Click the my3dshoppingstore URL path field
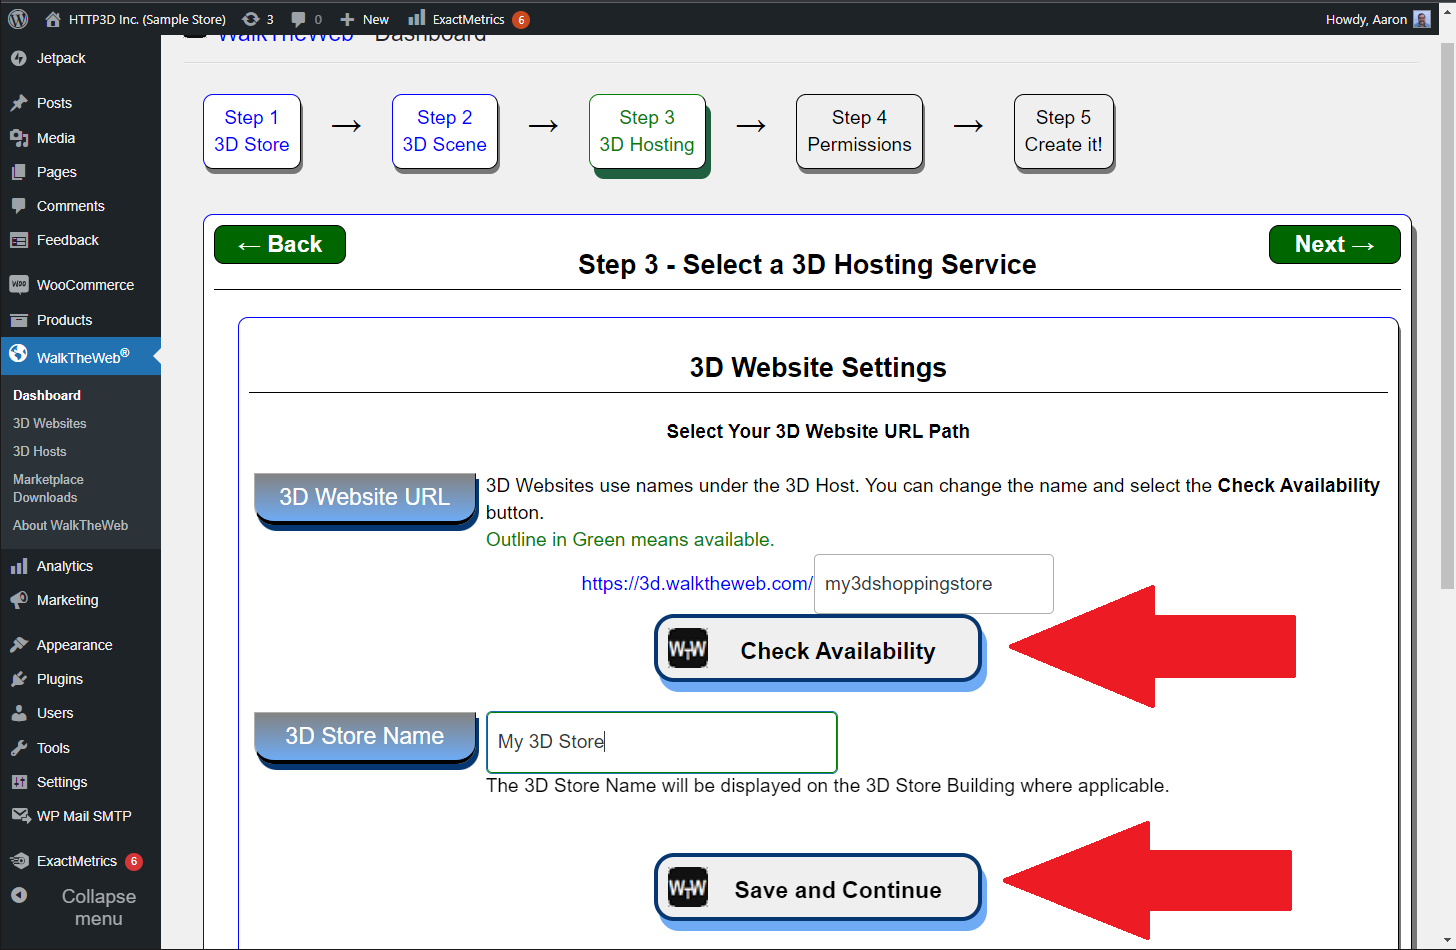This screenshot has height=950, width=1456. [x=934, y=584]
